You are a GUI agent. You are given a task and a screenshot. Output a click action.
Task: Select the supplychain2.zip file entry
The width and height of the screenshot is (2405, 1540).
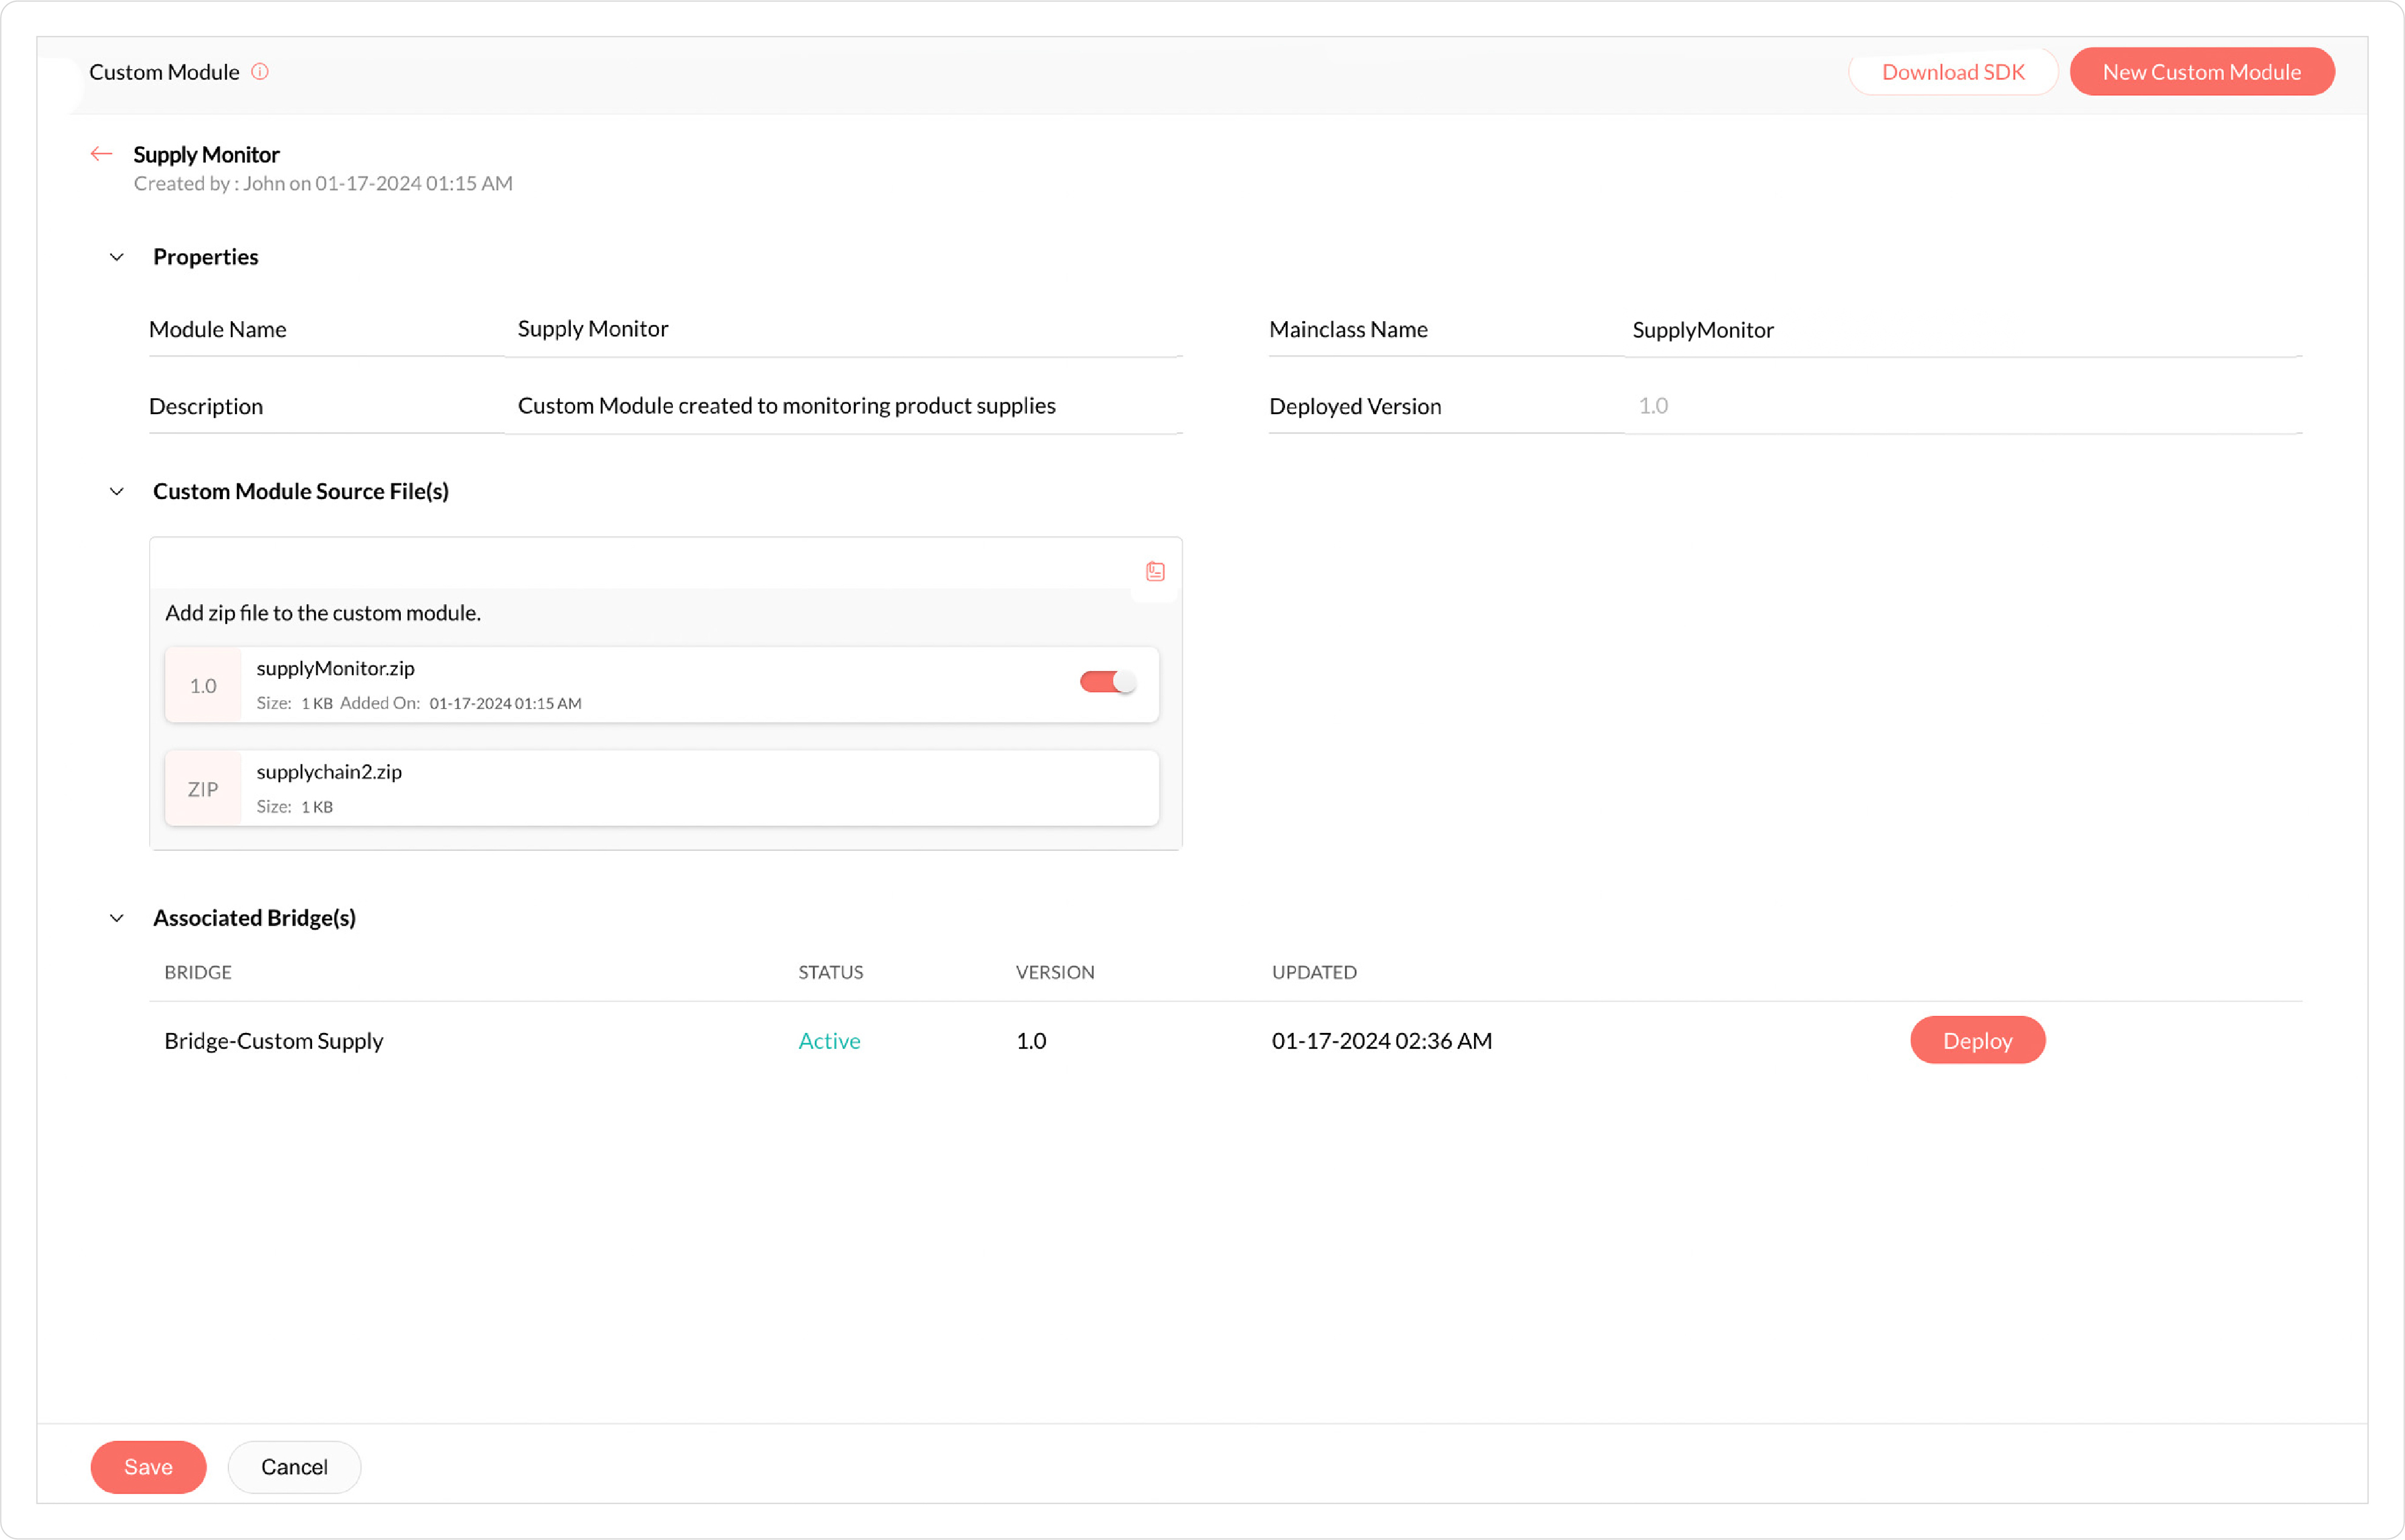click(660, 788)
